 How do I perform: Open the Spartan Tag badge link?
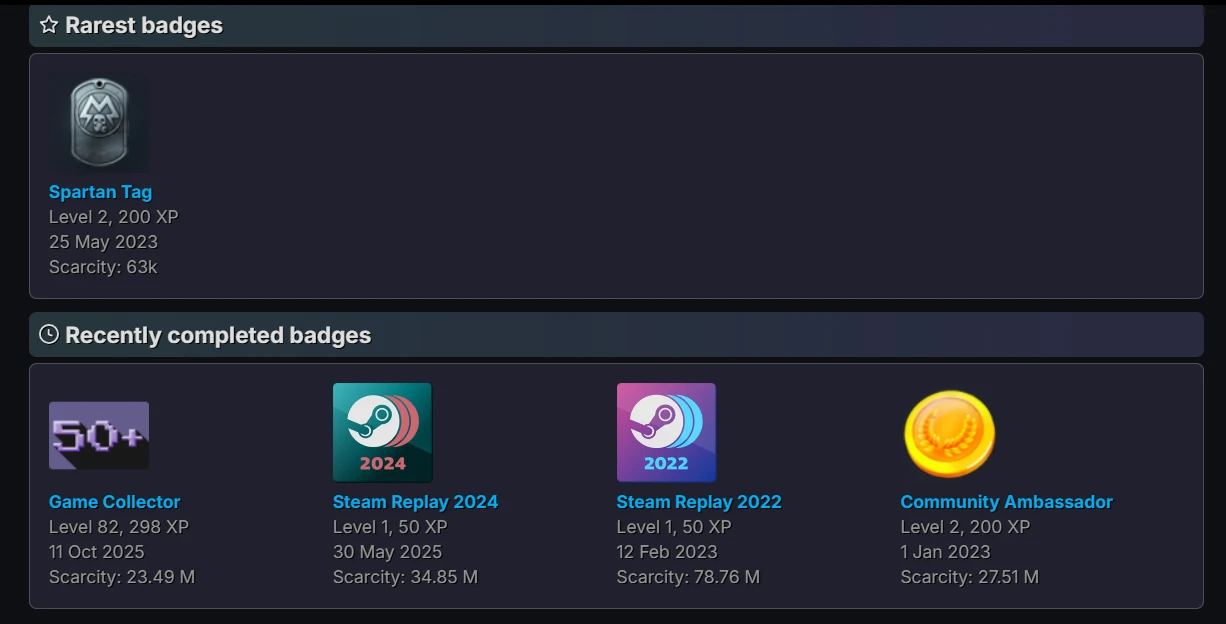(x=100, y=192)
